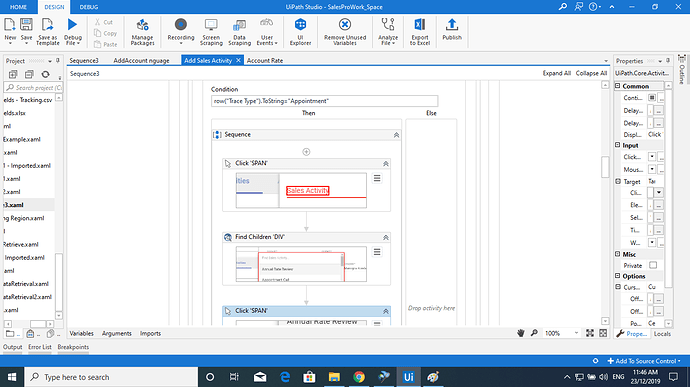Toggle the overview icon

(603, 333)
